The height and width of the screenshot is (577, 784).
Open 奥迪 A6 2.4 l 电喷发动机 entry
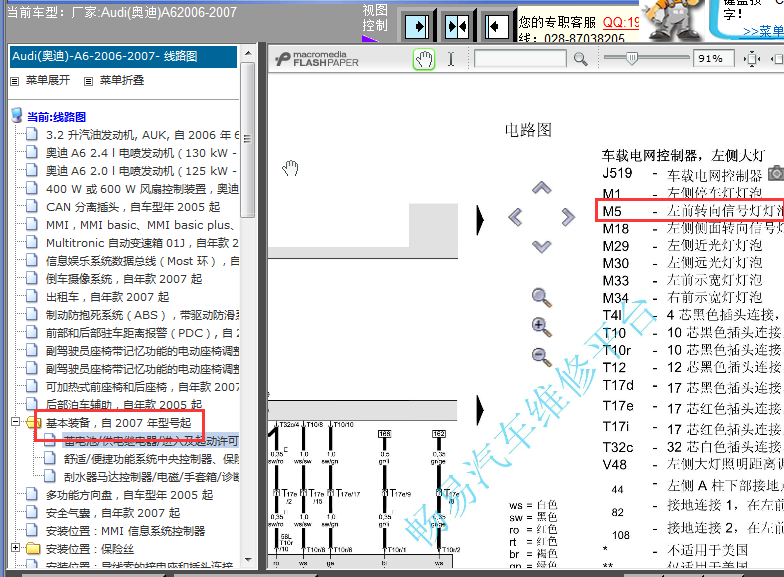coord(142,153)
